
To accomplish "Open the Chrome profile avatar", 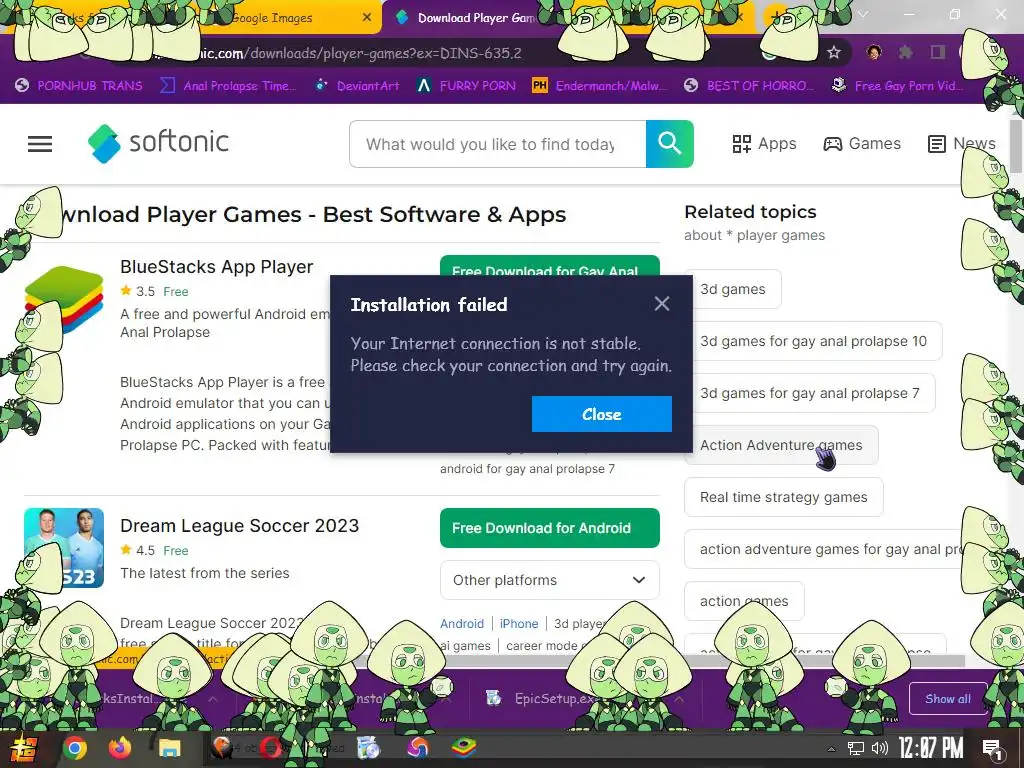I will (x=874, y=53).
